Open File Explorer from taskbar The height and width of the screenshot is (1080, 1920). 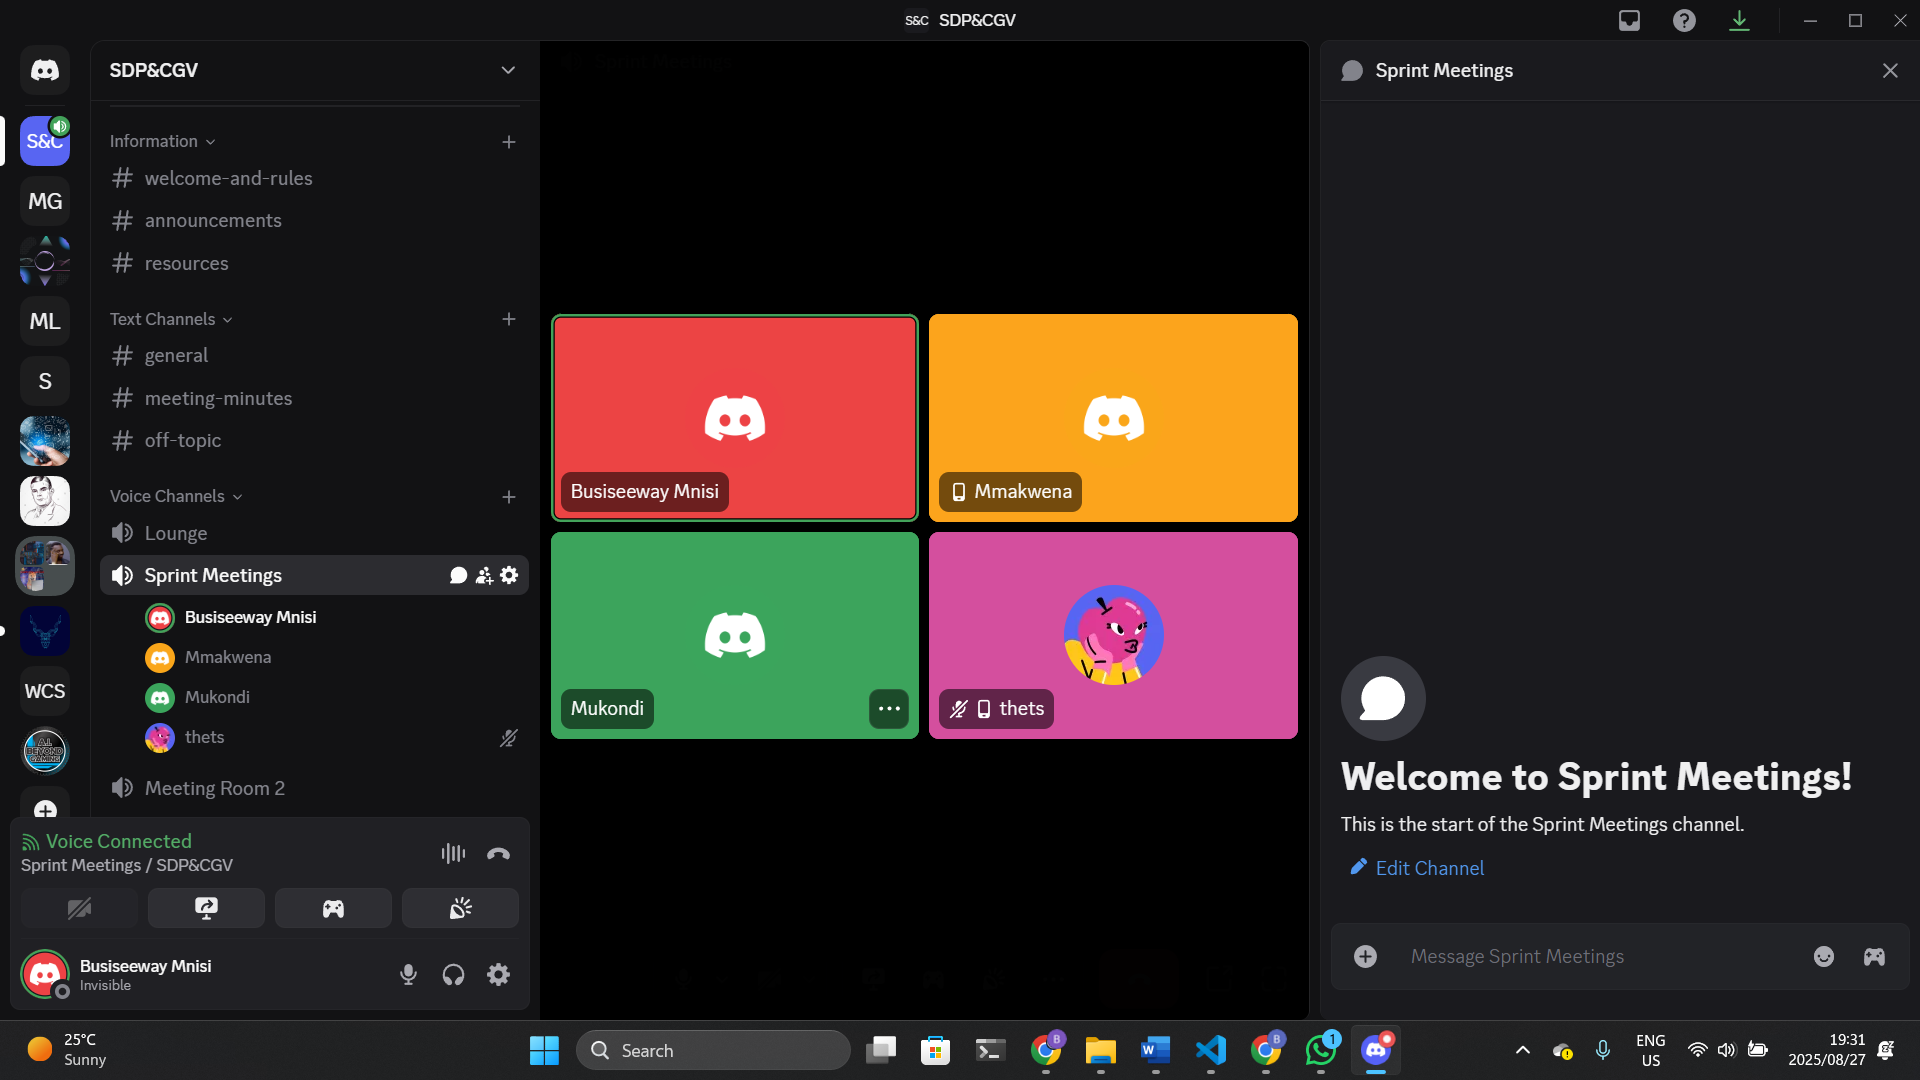pyautogui.click(x=1100, y=1050)
